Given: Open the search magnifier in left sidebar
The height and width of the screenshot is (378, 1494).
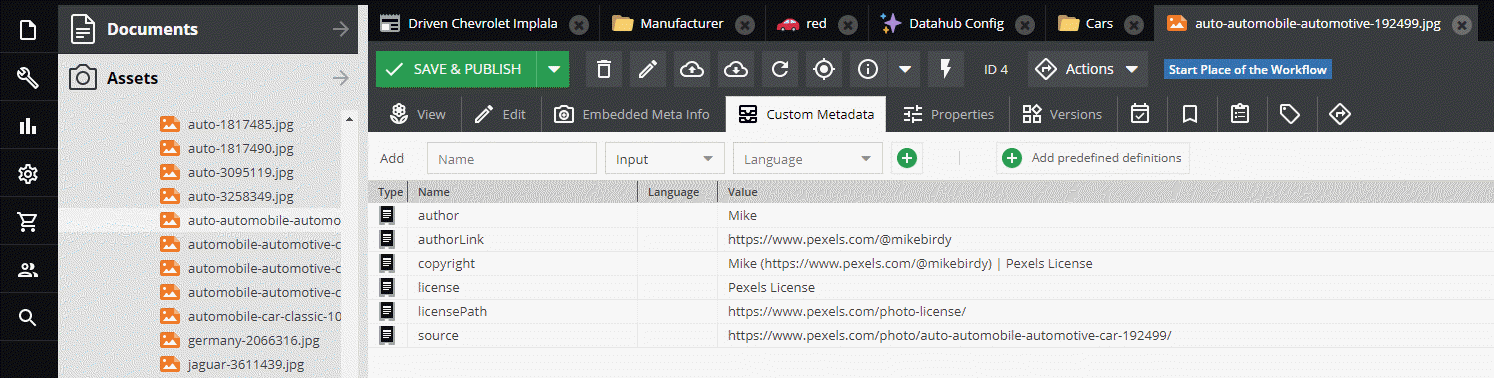Looking at the screenshot, I should (28, 318).
